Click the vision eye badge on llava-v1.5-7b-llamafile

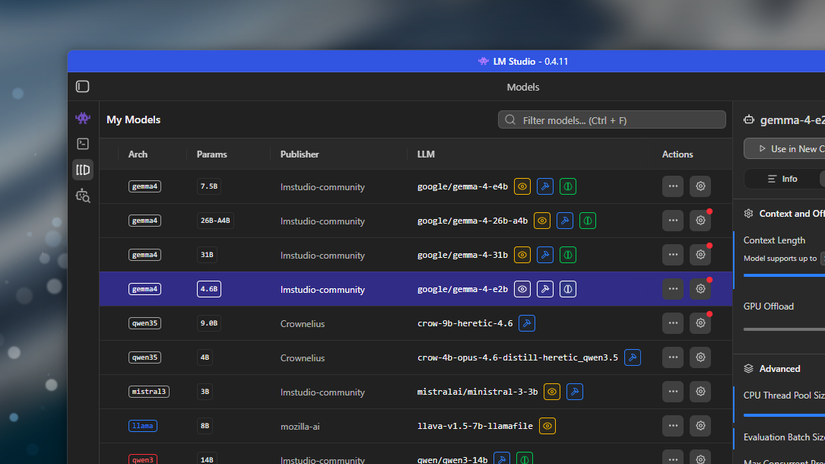[x=547, y=426]
